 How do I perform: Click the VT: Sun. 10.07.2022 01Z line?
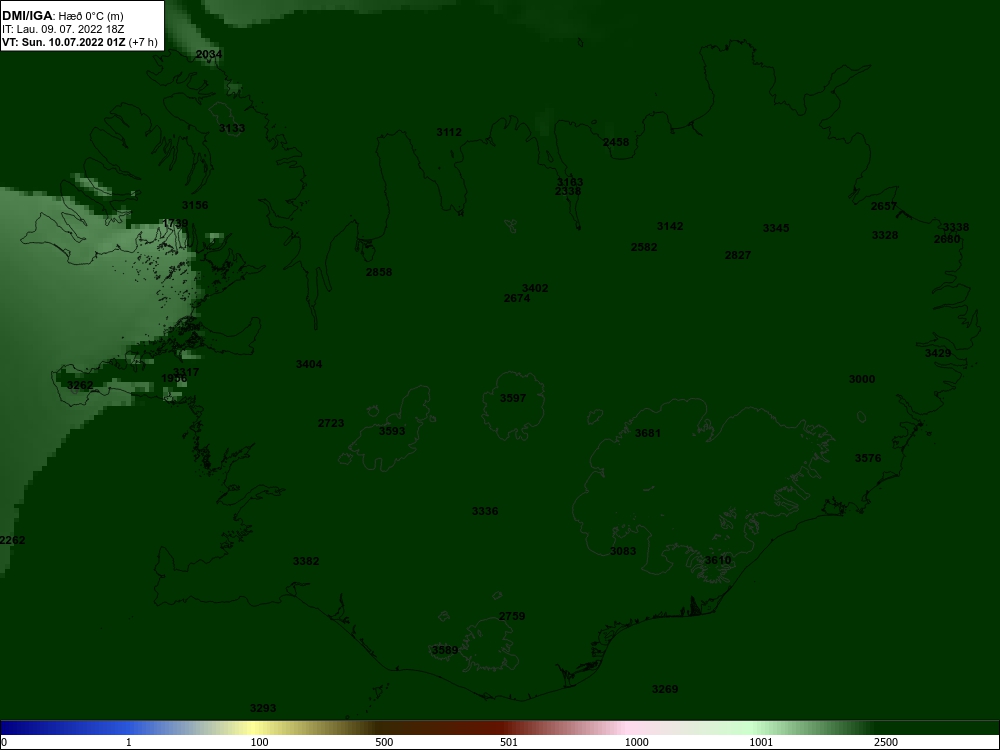(80, 42)
